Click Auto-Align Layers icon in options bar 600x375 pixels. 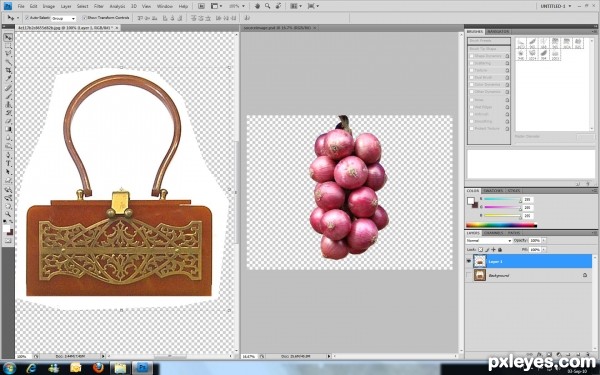247,18
